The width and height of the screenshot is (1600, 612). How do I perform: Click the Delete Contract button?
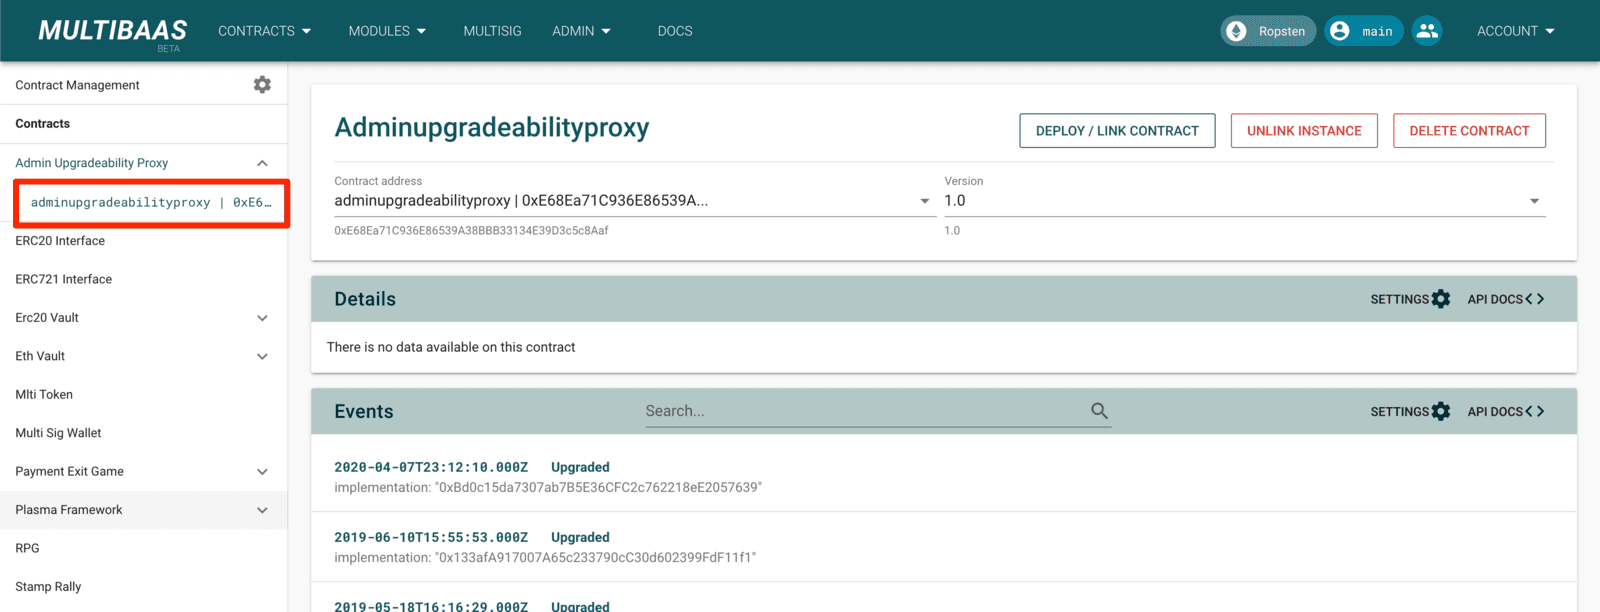tap(1469, 131)
